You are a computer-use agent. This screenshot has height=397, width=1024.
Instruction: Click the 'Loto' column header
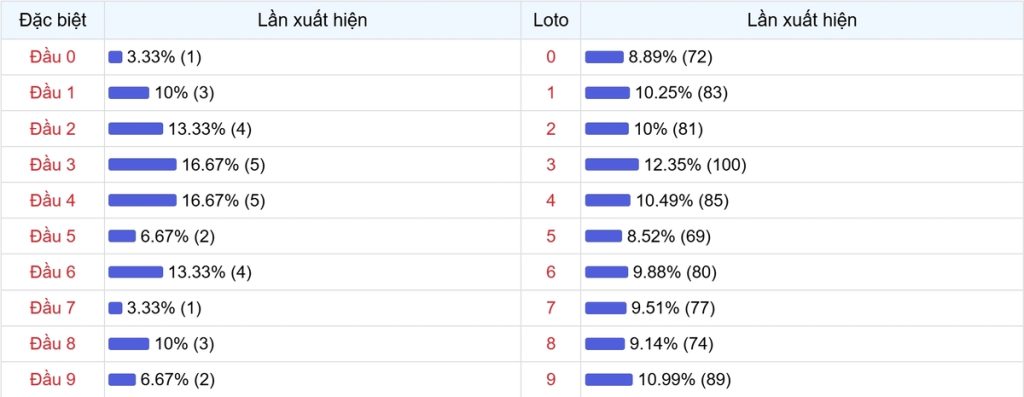tap(551, 20)
